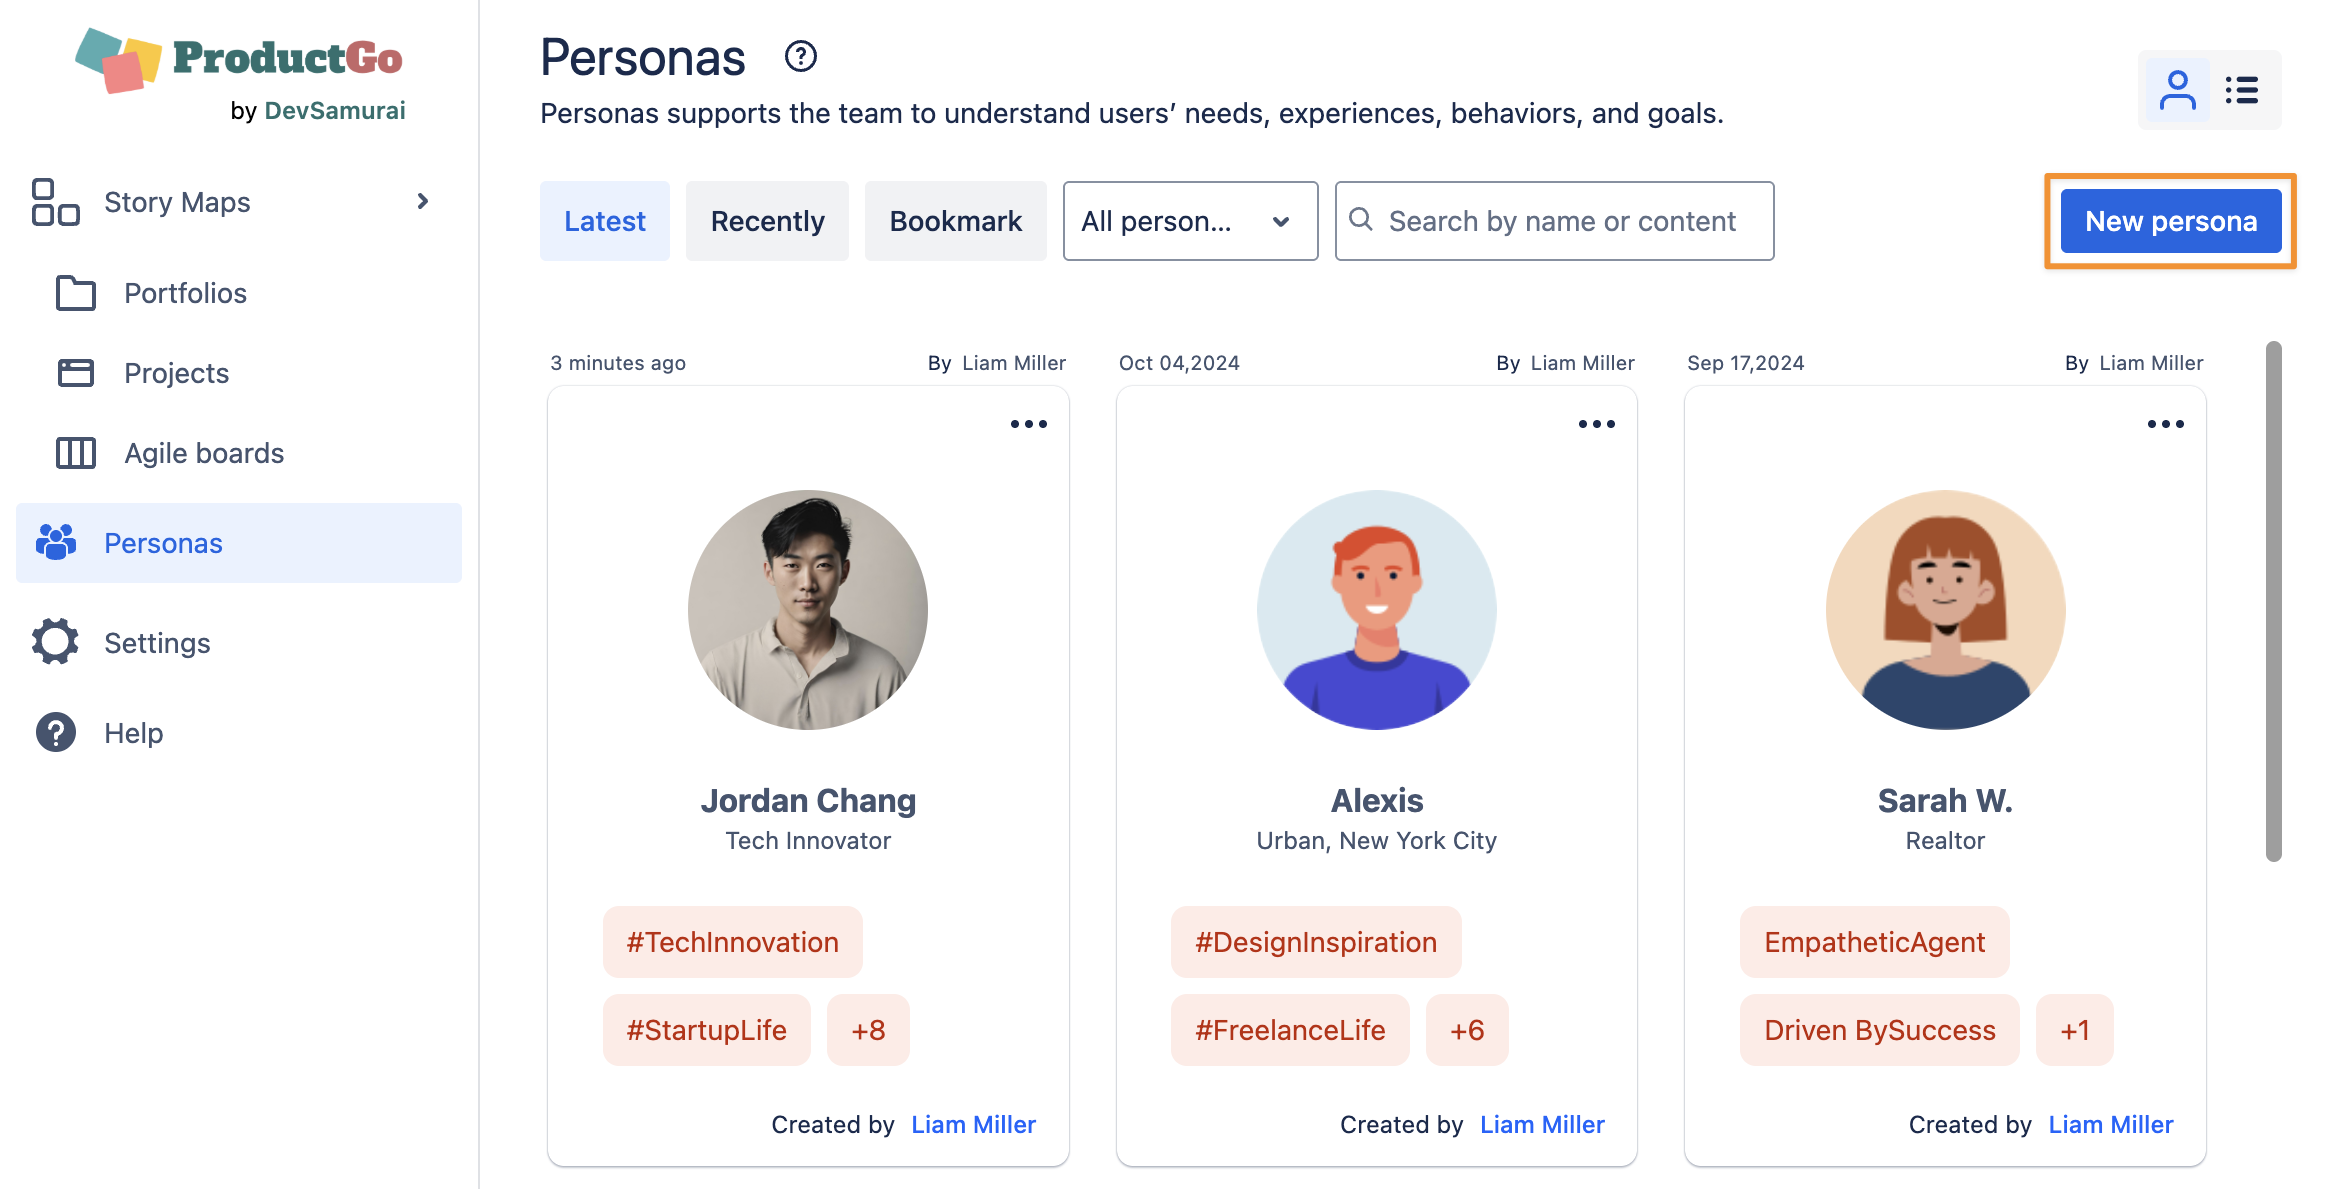Click the Search by name or content field

[x=1562, y=221]
